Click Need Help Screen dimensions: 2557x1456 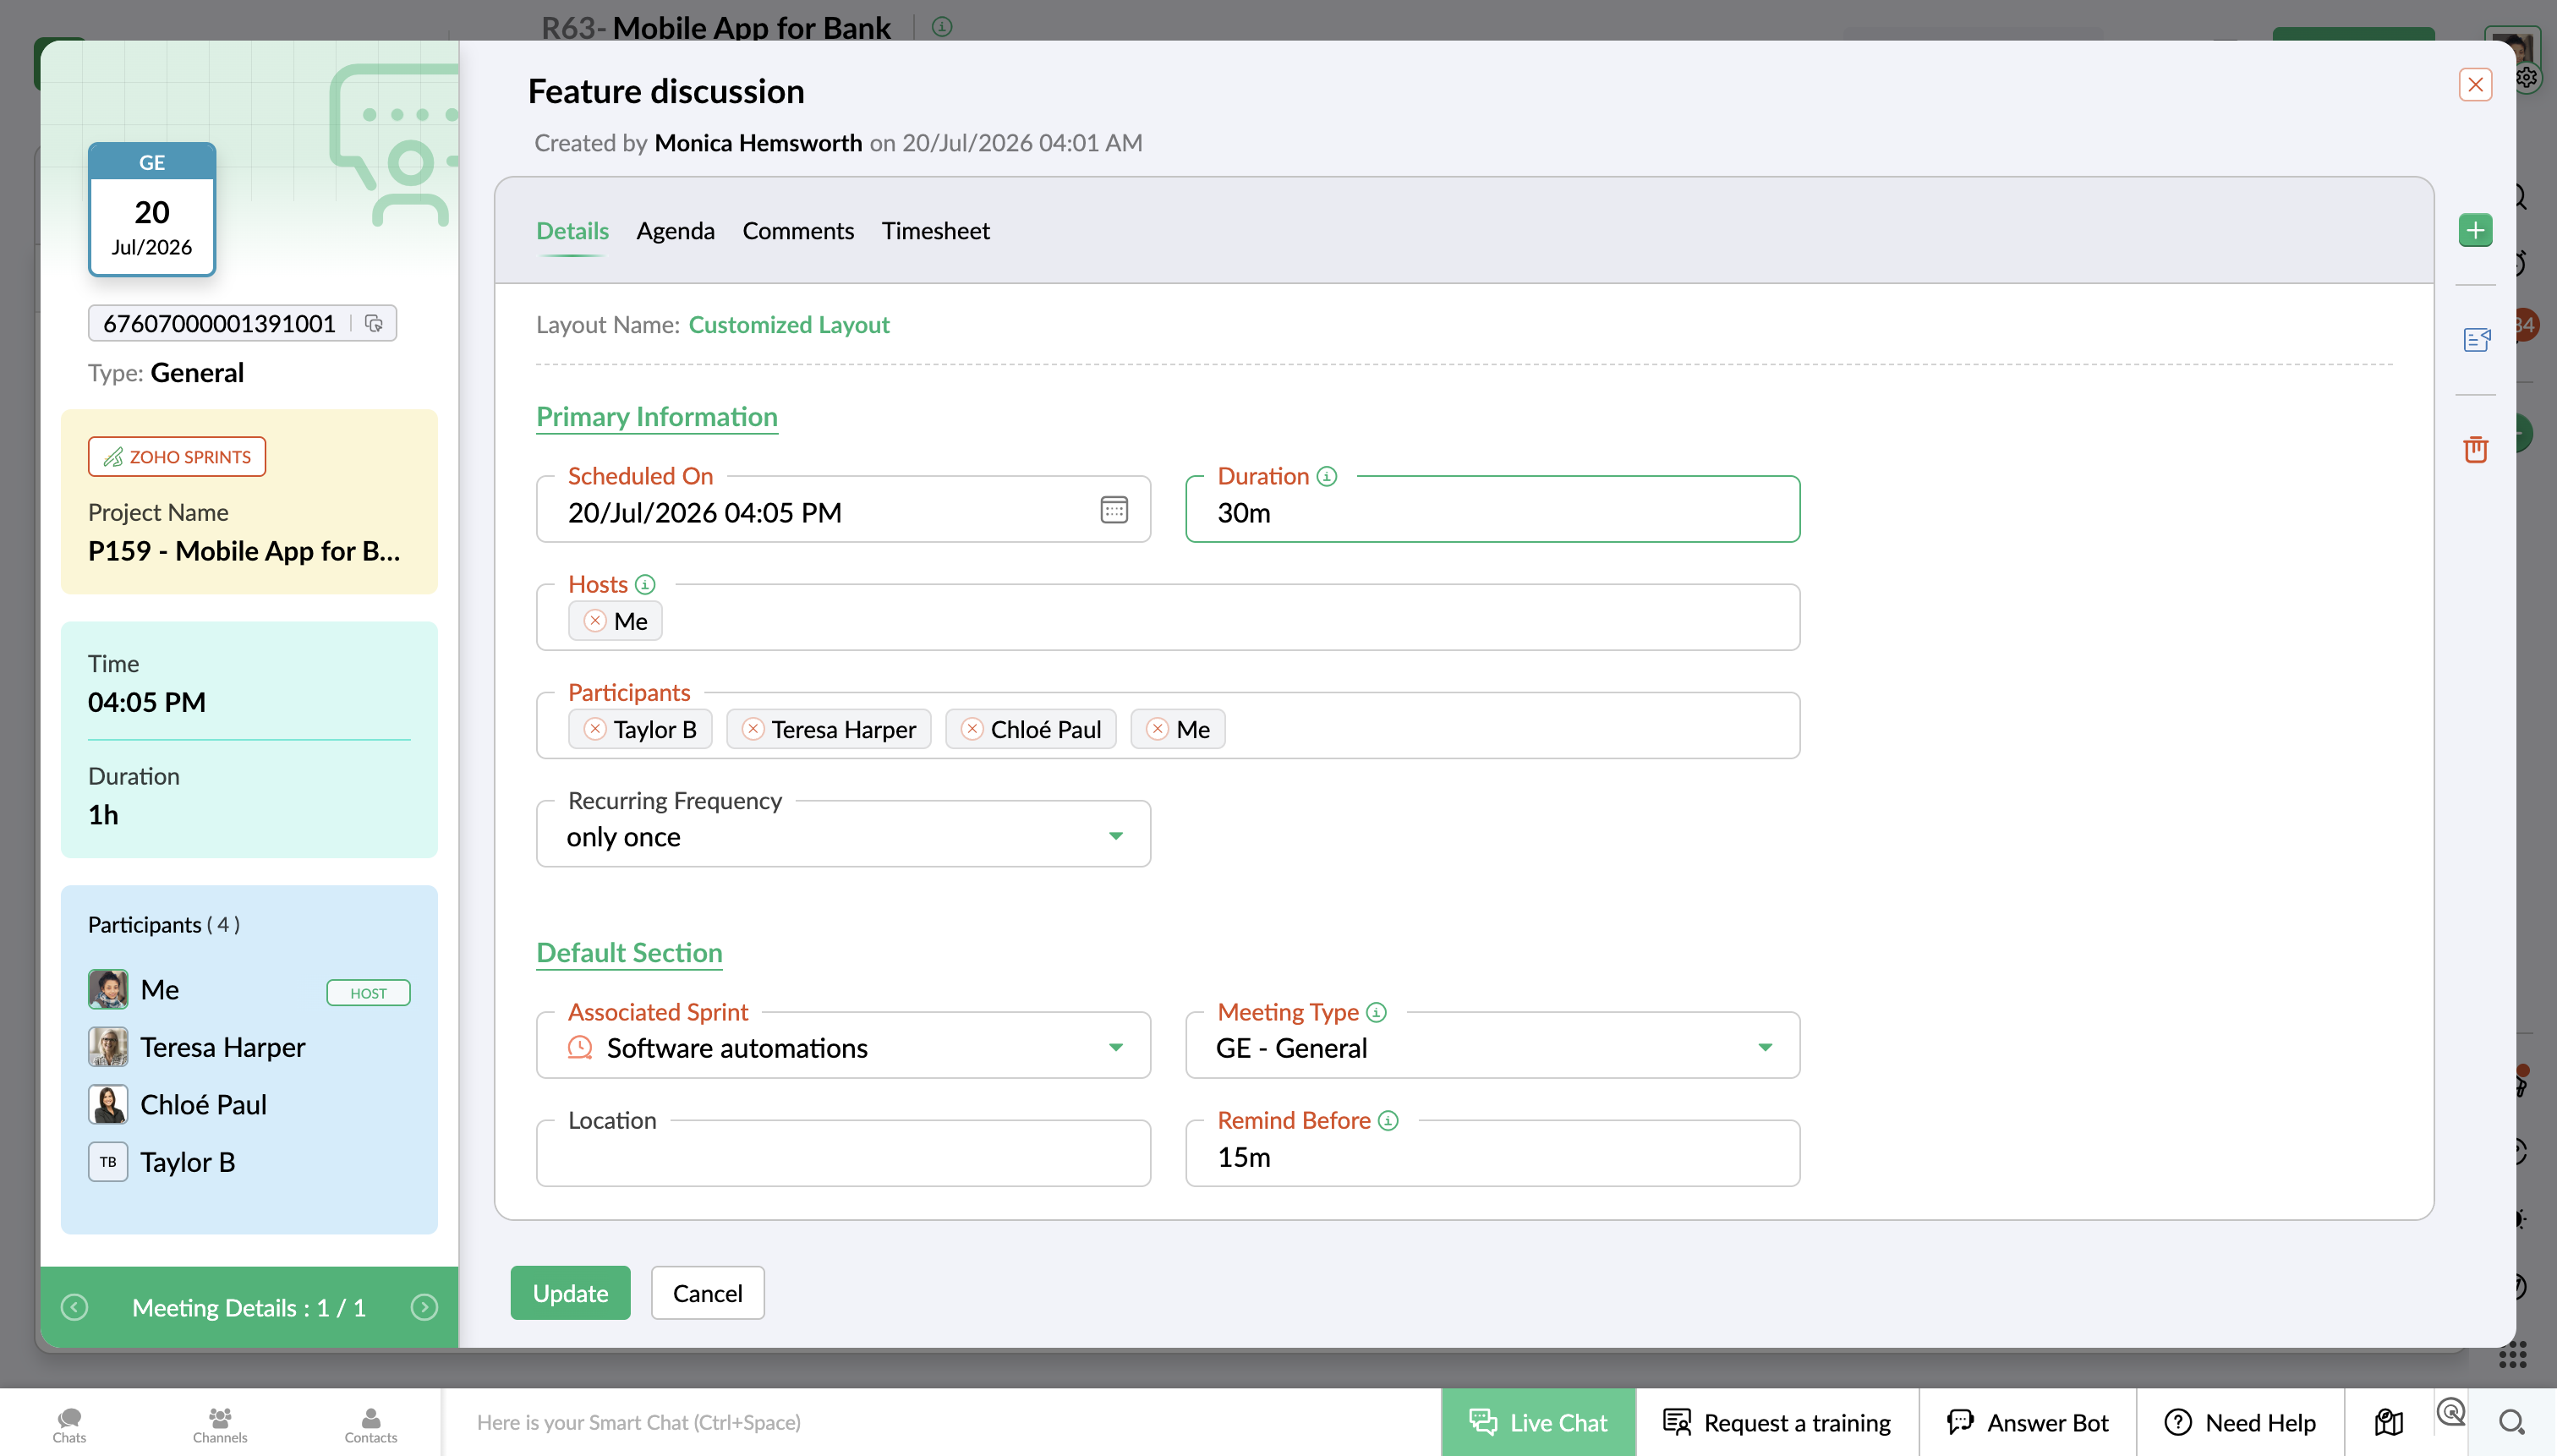tap(2240, 1422)
